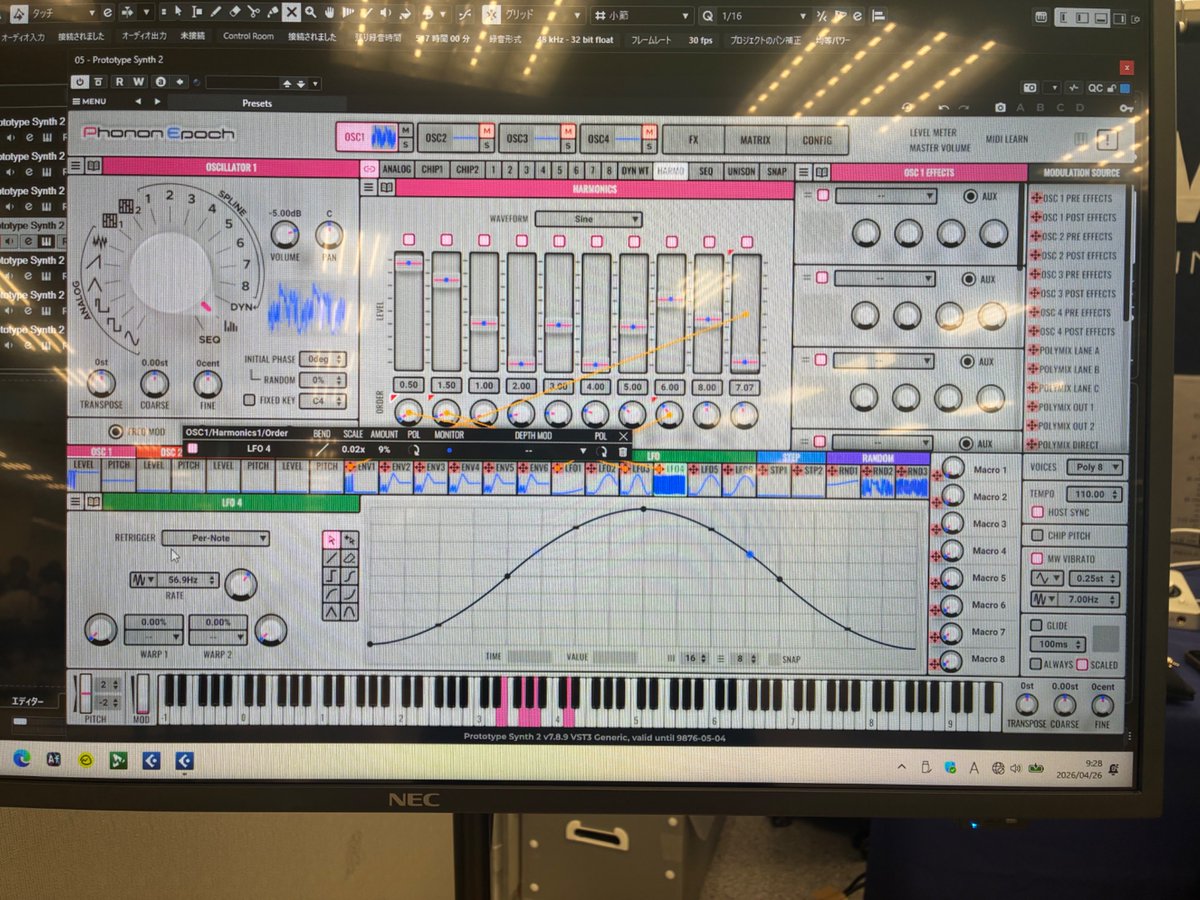The width and height of the screenshot is (1200, 900).
Task: Click the camera snapshot icon in plugin header
Action: click(x=1000, y=108)
